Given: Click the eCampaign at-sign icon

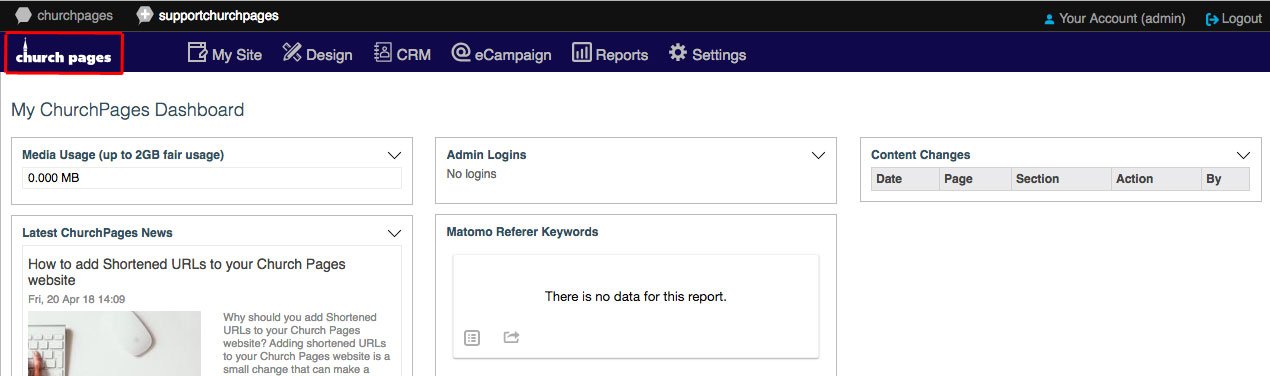Looking at the screenshot, I should [461, 53].
